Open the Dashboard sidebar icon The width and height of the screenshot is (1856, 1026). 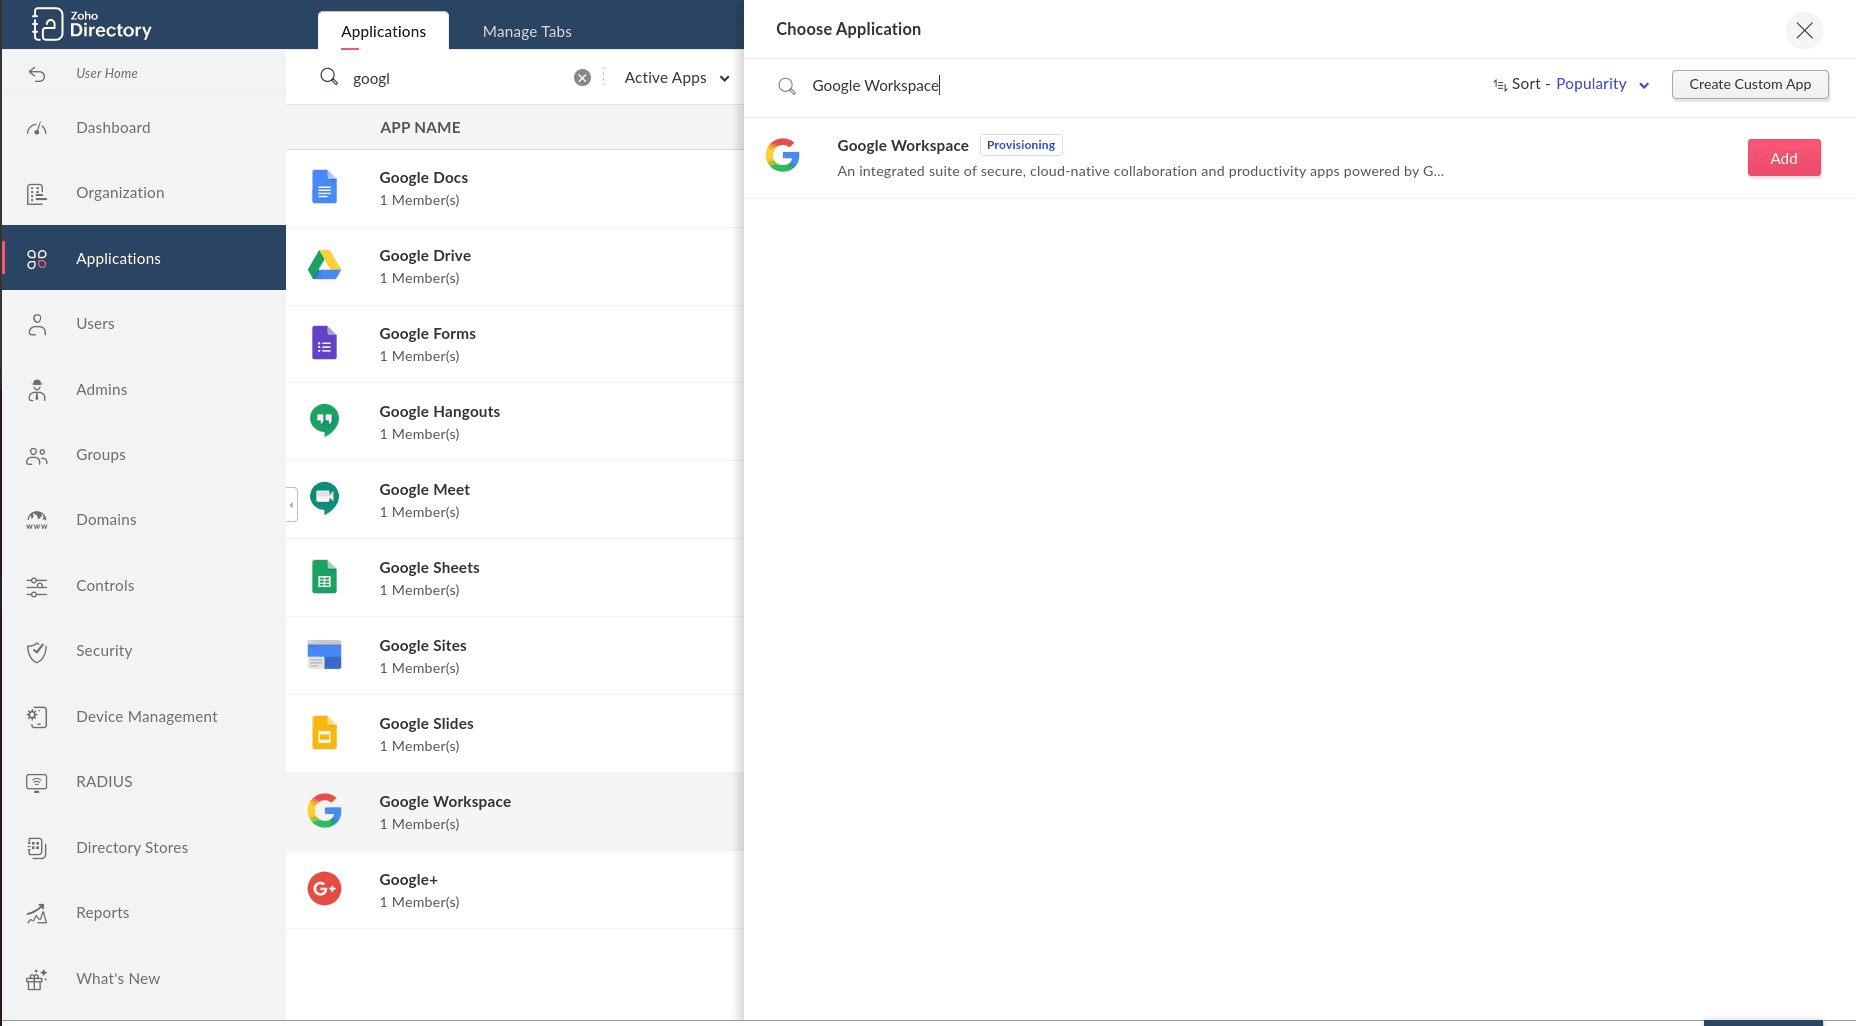(37, 128)
